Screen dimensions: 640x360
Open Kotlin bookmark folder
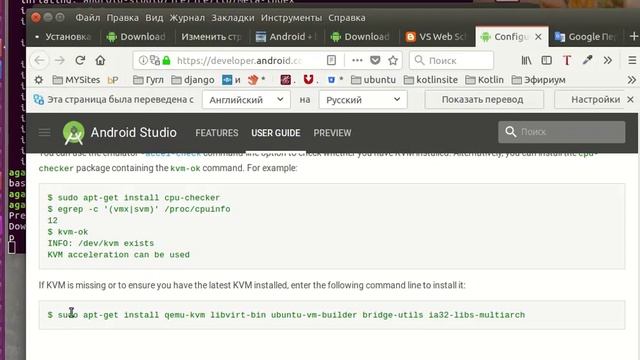point(484,80)
